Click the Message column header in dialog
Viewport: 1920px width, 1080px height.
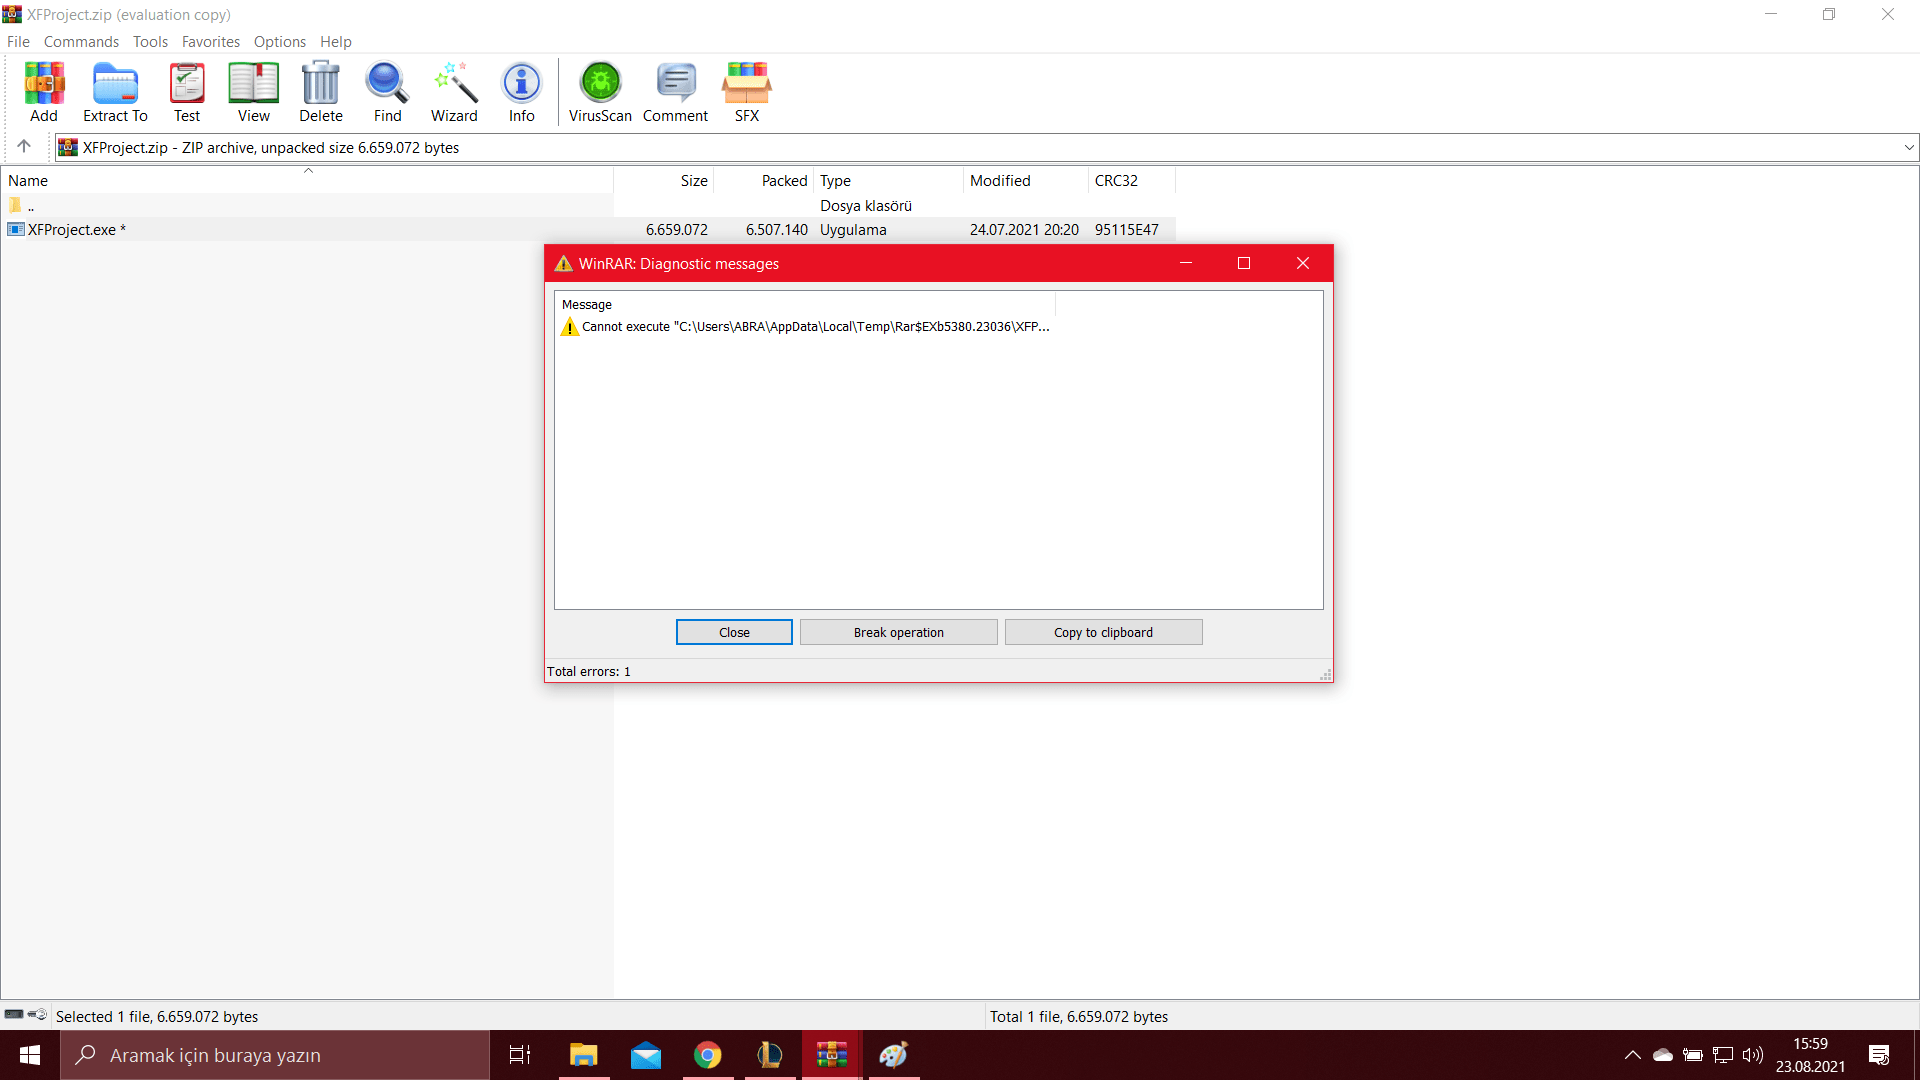[x=805, y=304]
